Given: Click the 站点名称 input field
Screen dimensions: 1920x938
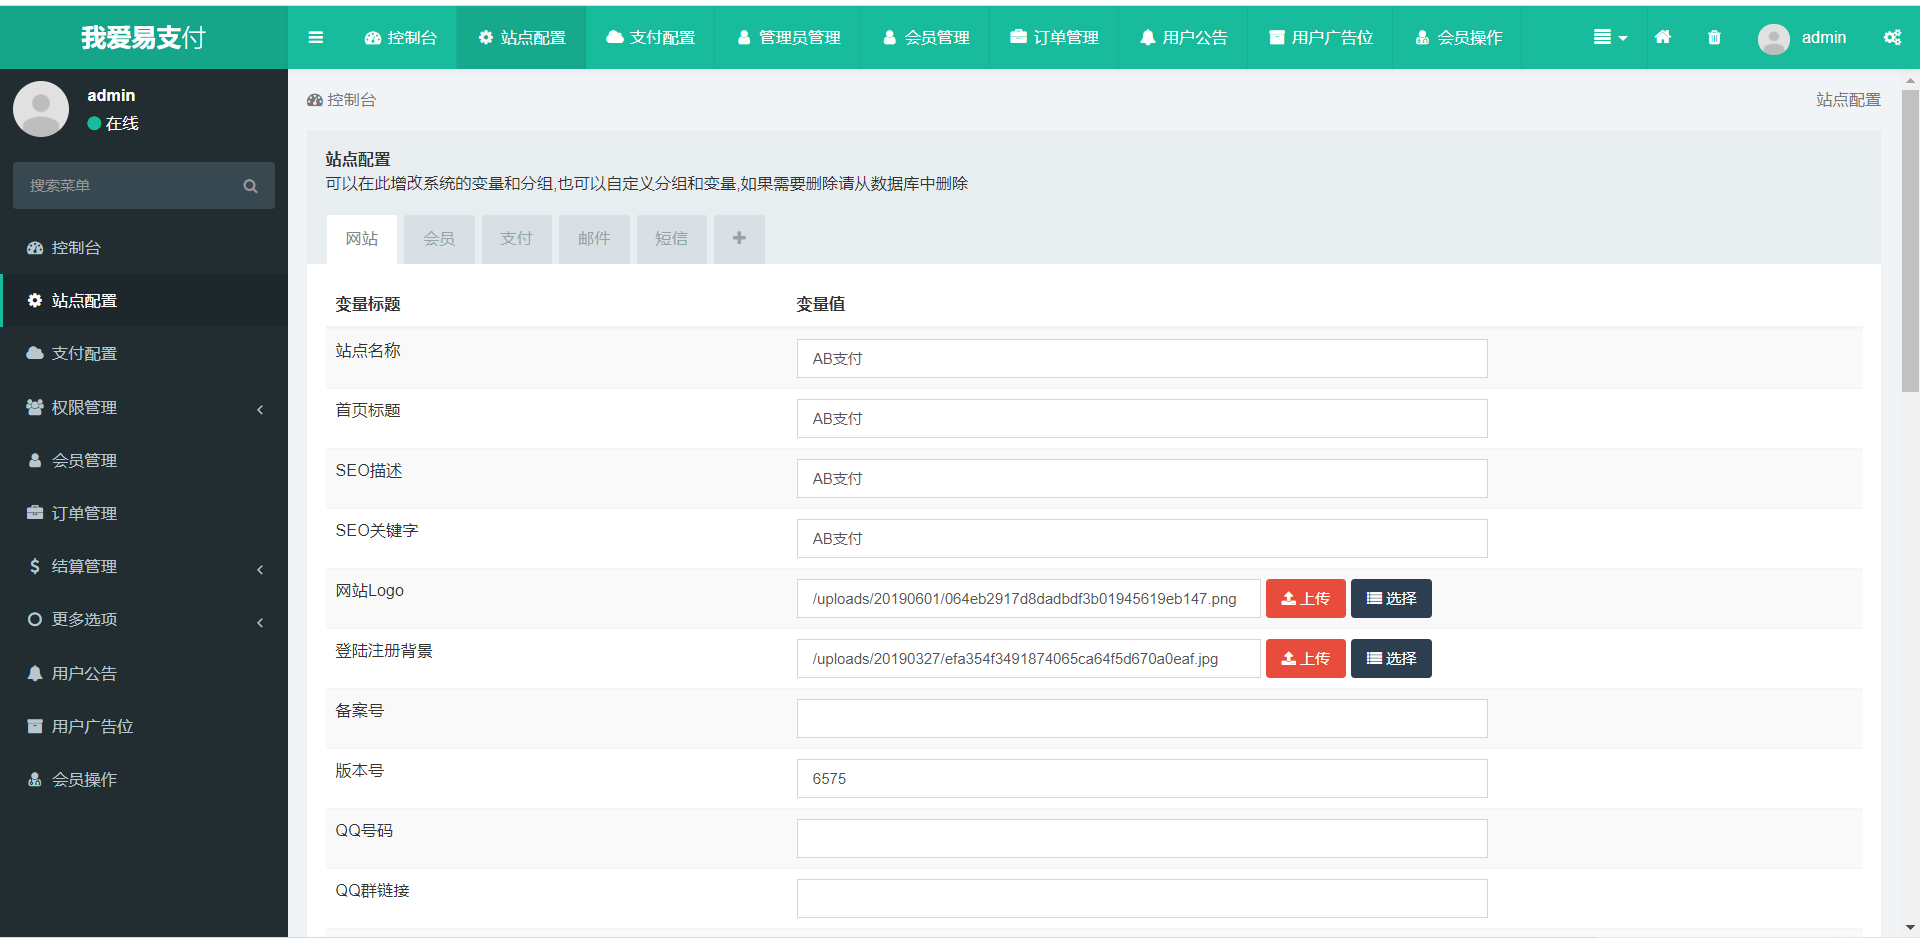Looking at the screenshot, I should 1141,359.
